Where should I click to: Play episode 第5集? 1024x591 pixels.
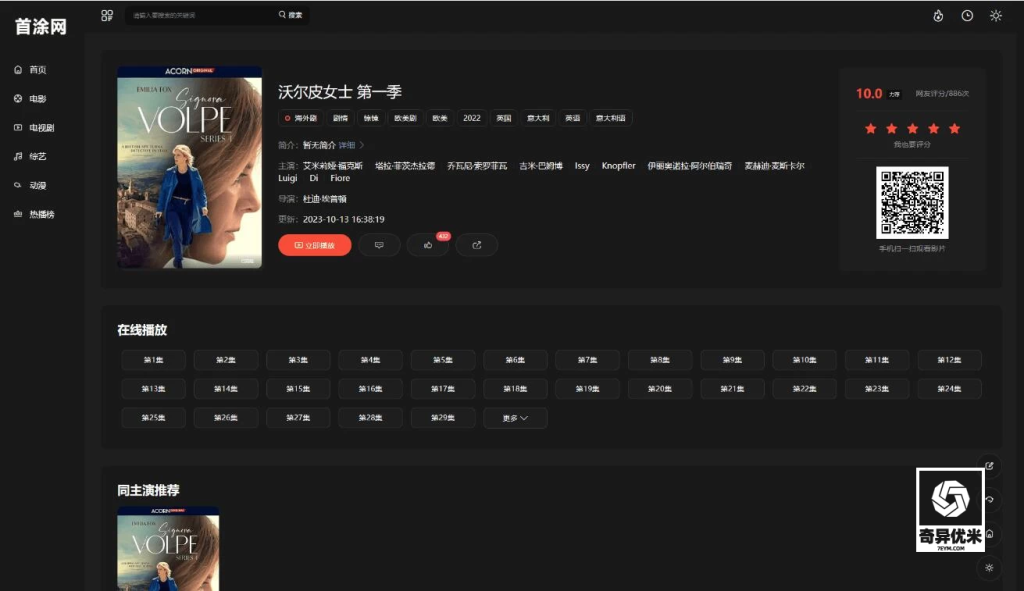click(443, 360)
